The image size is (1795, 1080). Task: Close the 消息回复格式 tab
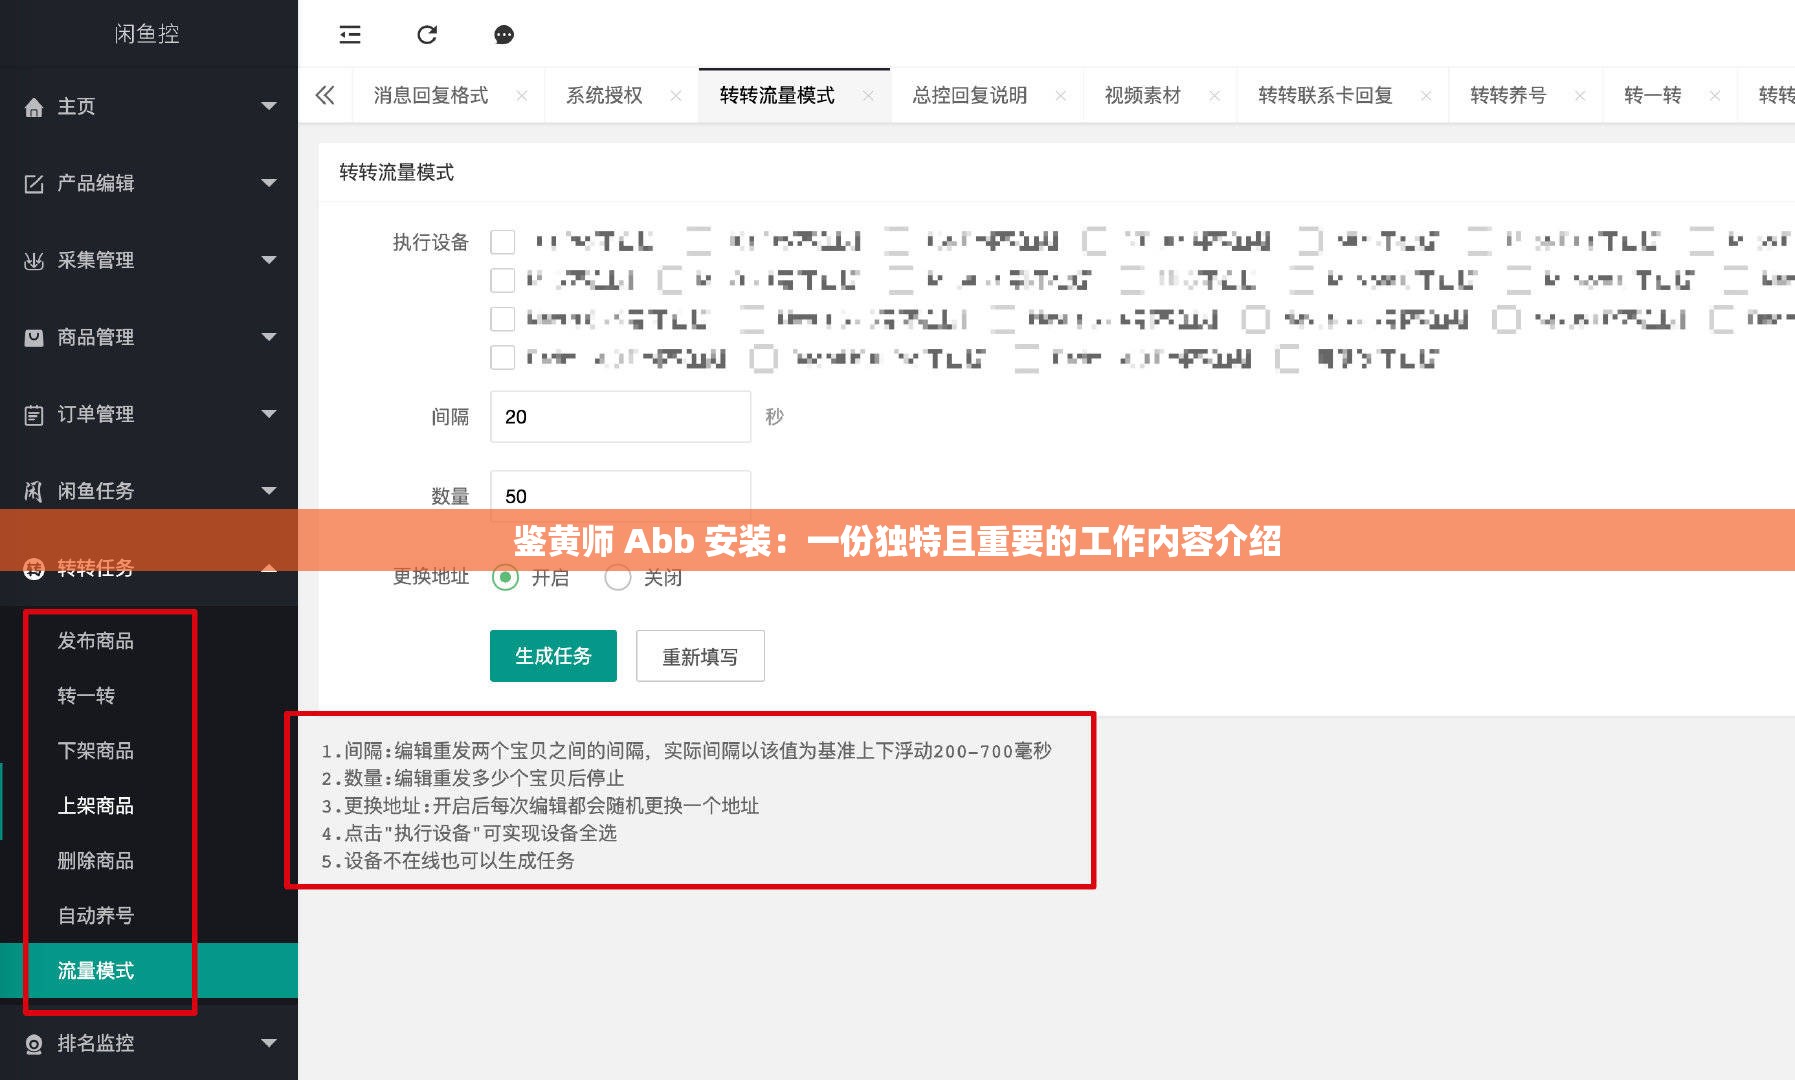pyautogui.click(x=522, y=96)
